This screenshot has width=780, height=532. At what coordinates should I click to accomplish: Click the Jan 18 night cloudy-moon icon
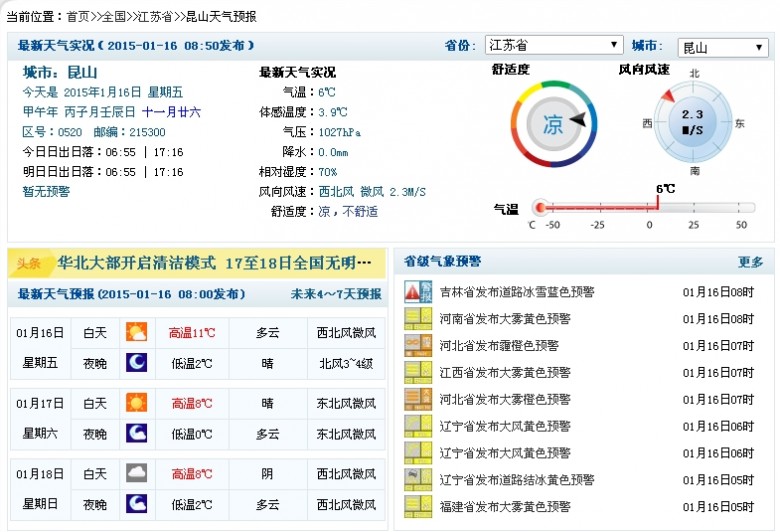click(x=135, y=504)
